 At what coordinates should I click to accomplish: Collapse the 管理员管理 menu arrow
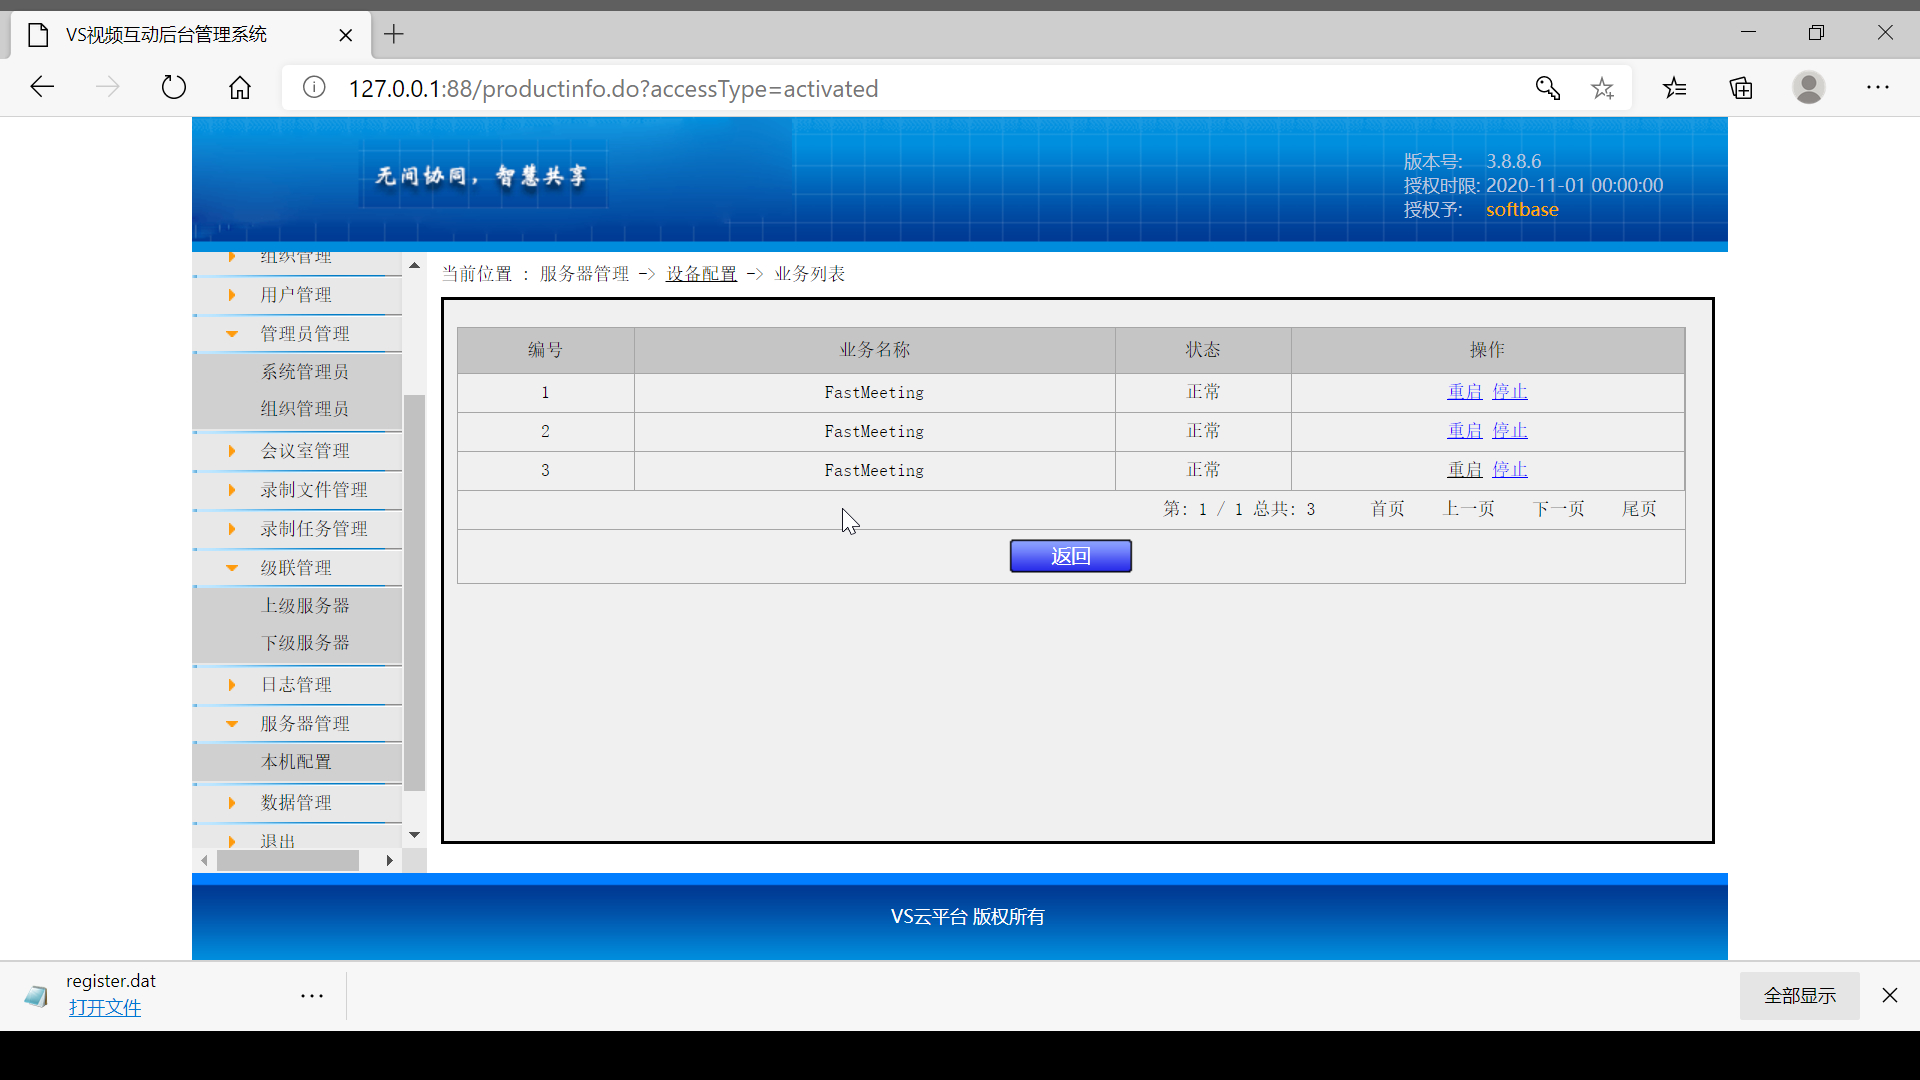(x=232, y=334)
